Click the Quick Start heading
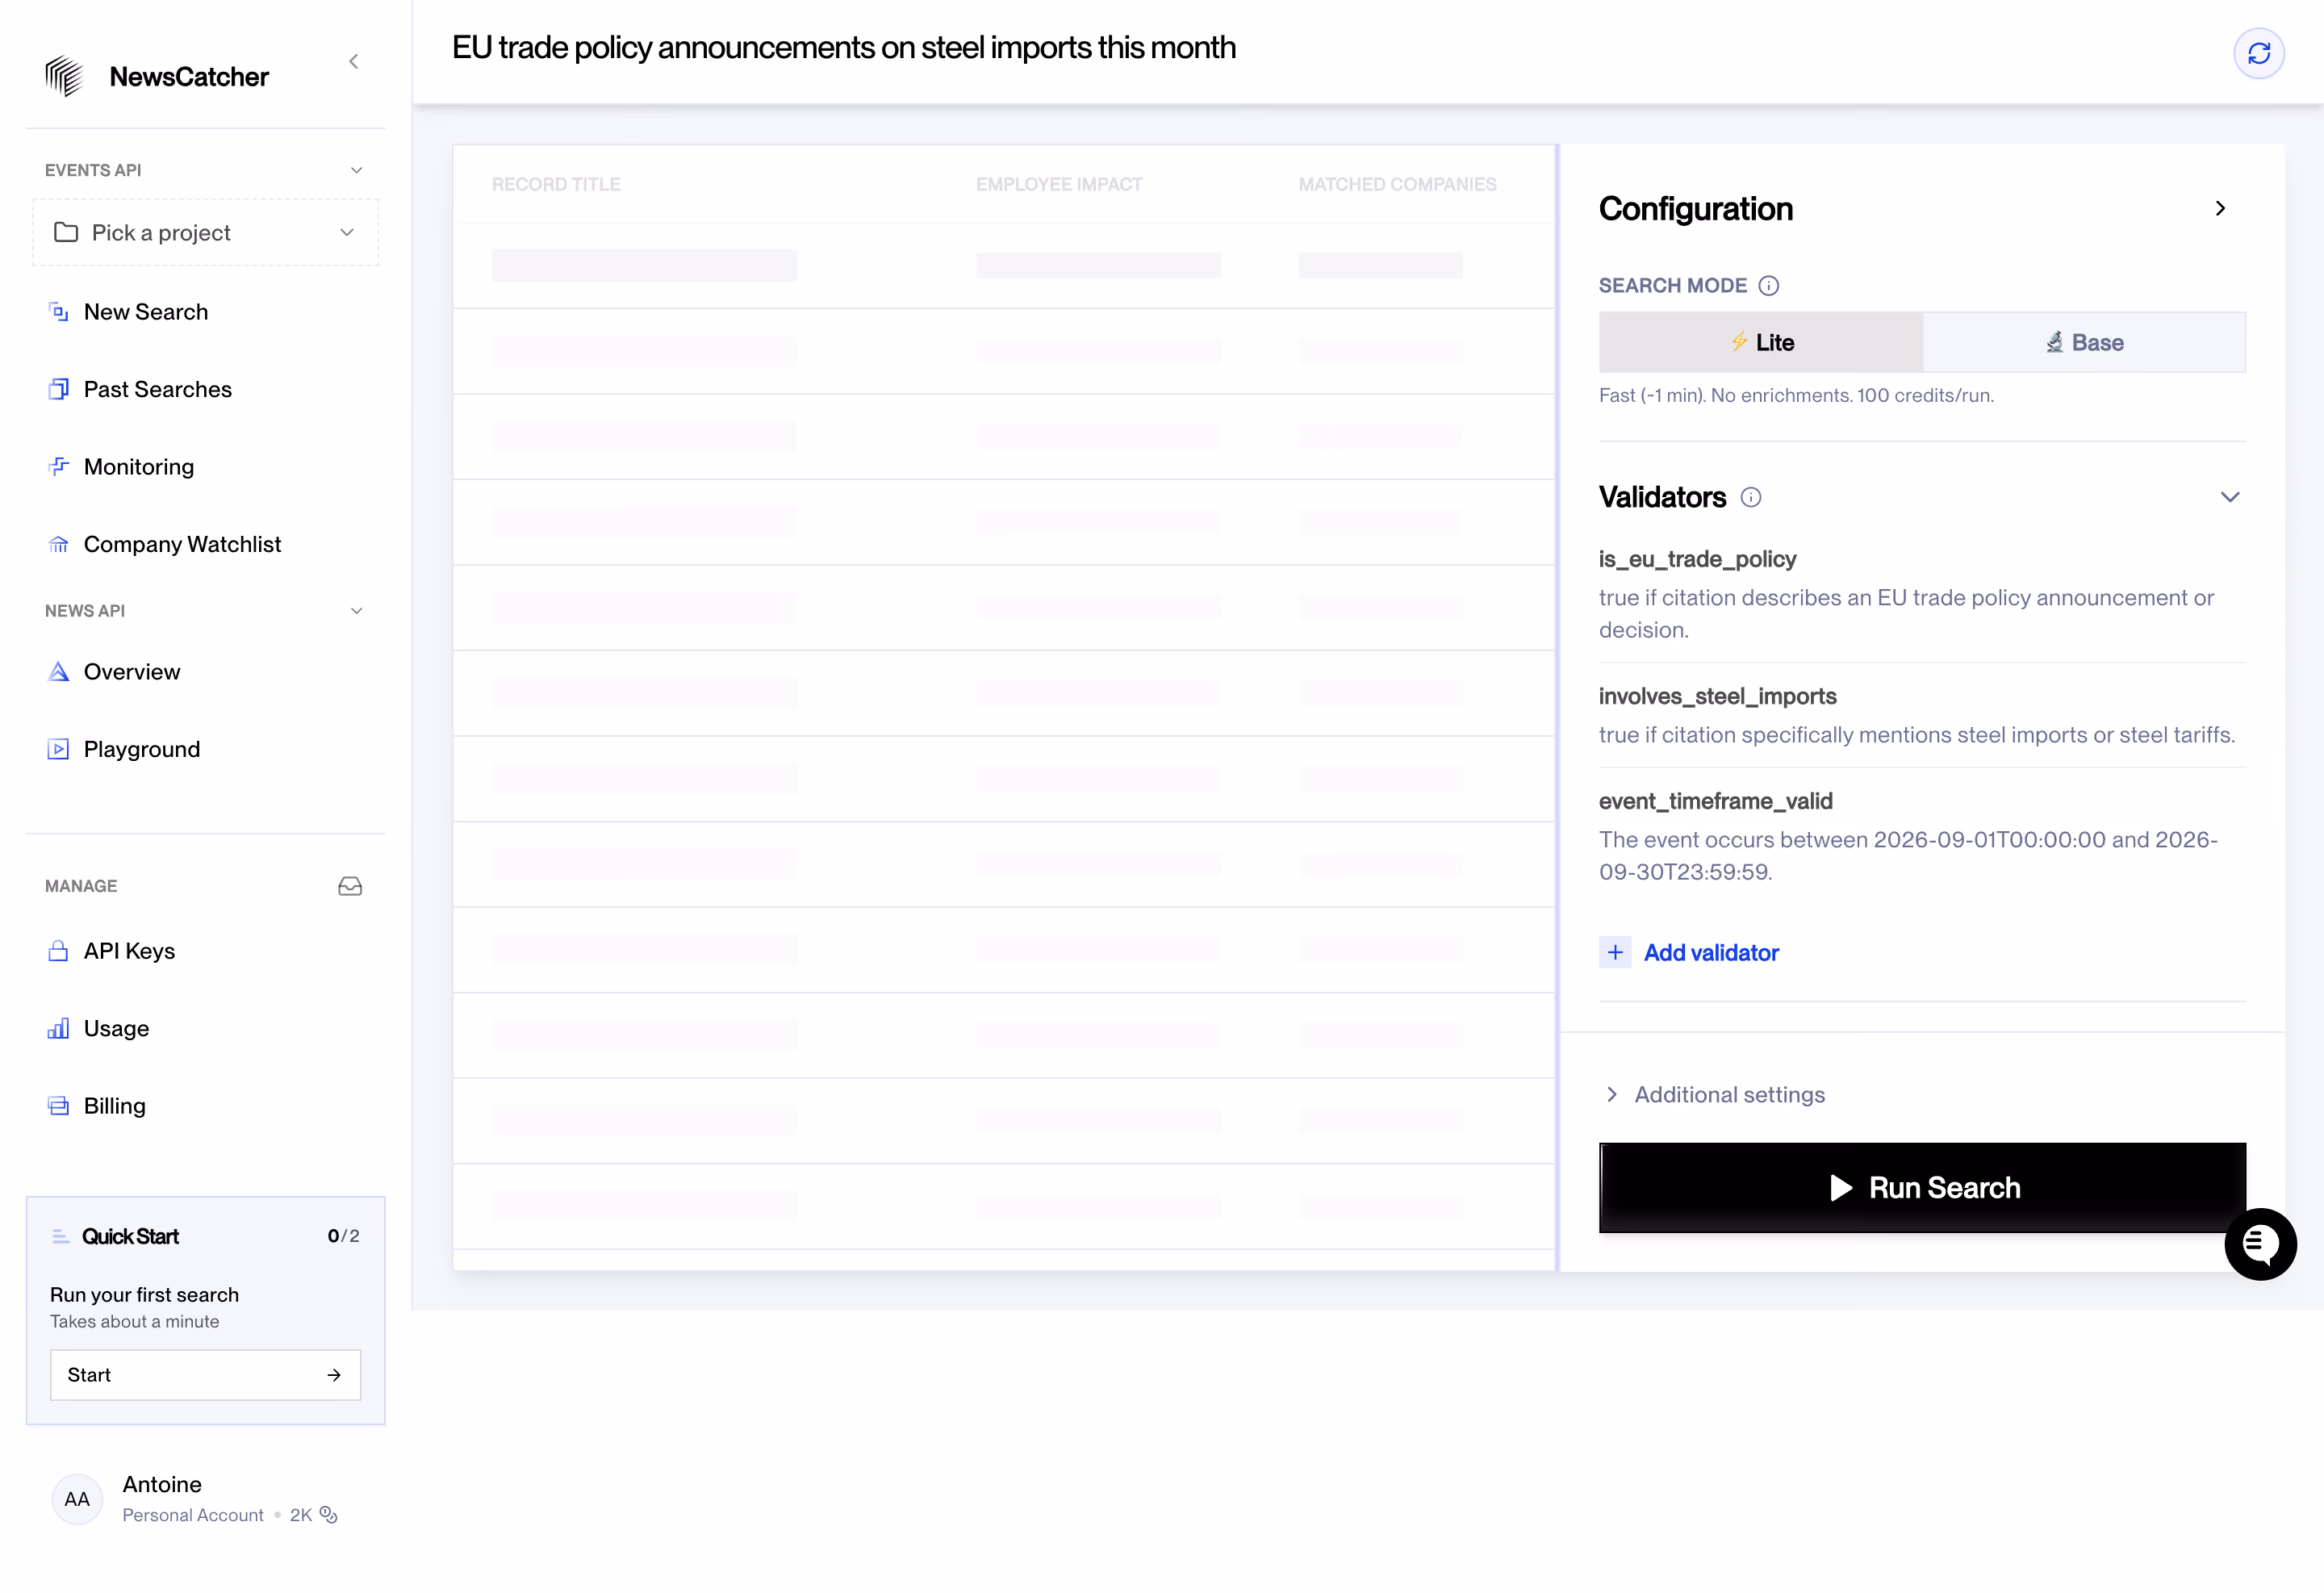 tap(130, 1236)
